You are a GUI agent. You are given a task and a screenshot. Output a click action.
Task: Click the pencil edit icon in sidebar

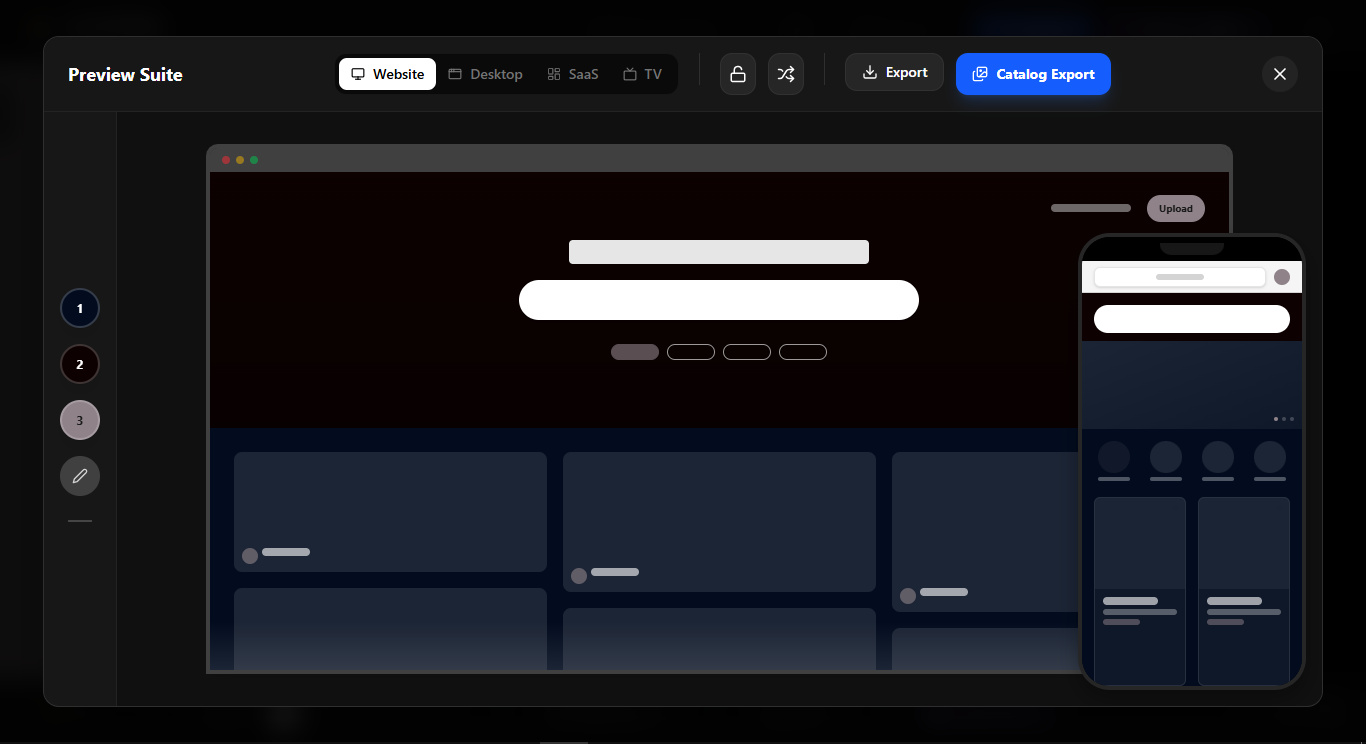80,476
